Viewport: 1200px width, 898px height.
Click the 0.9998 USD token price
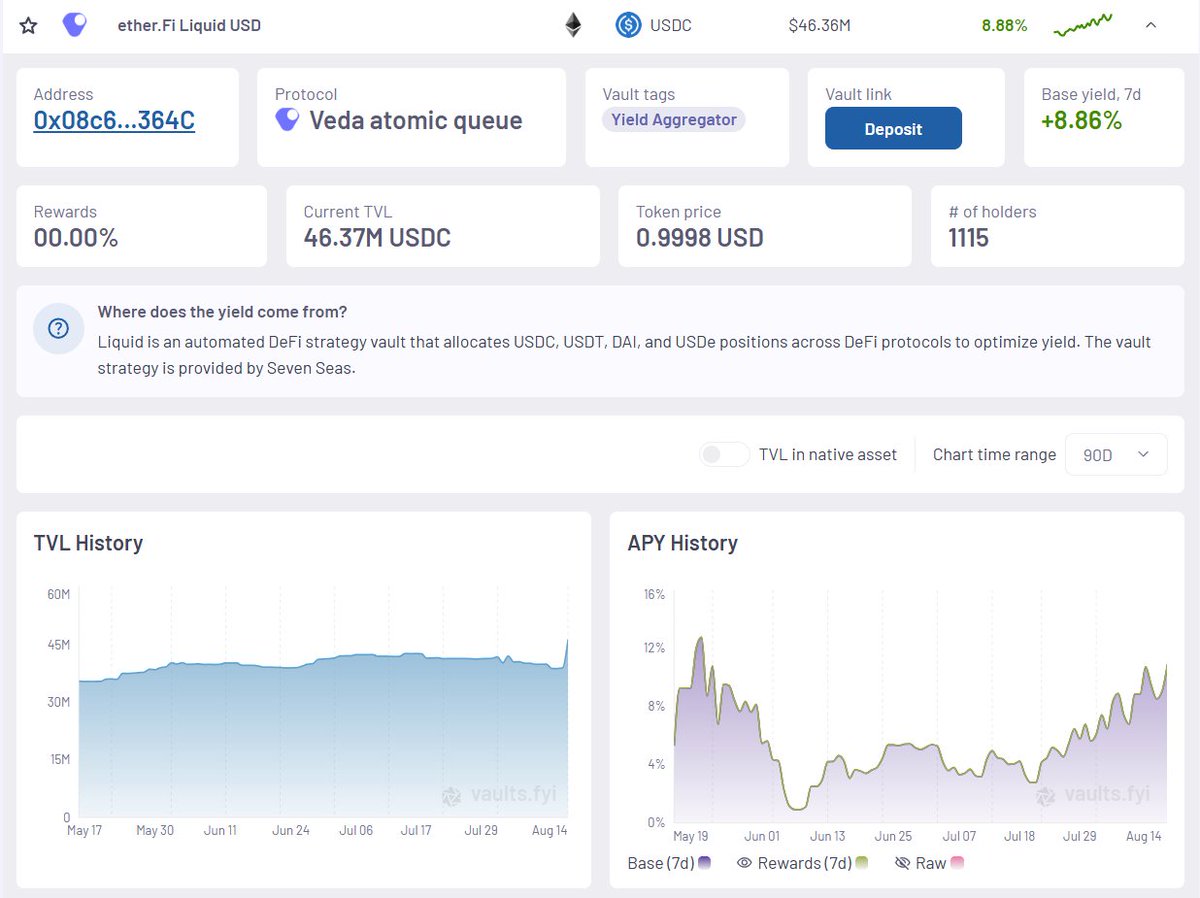[700, 238]
